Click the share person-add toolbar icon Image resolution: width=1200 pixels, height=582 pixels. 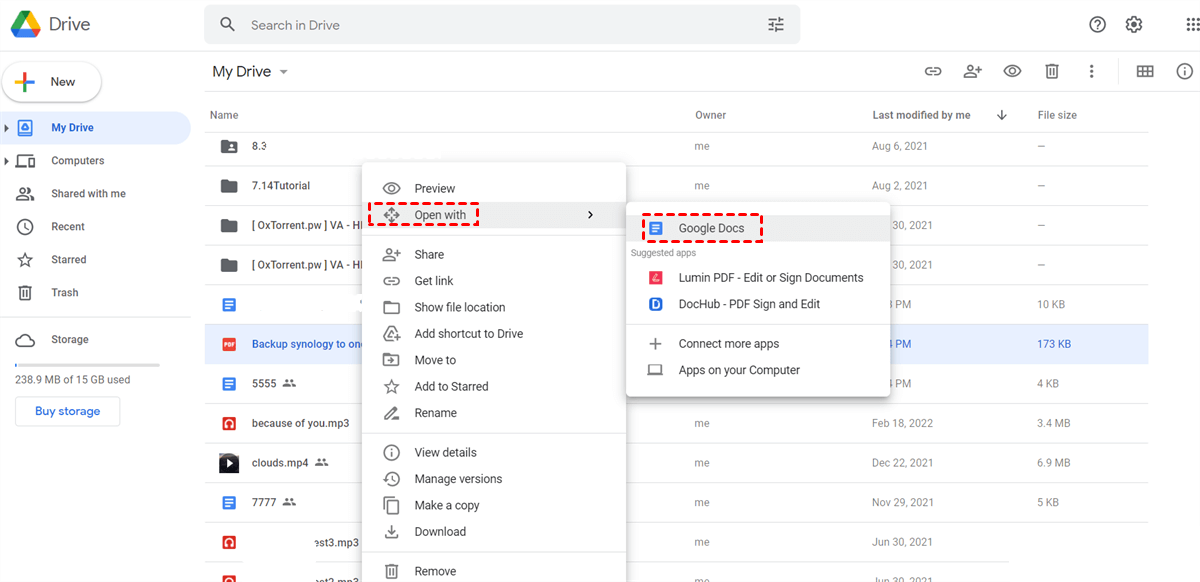(x=972, y=71)
